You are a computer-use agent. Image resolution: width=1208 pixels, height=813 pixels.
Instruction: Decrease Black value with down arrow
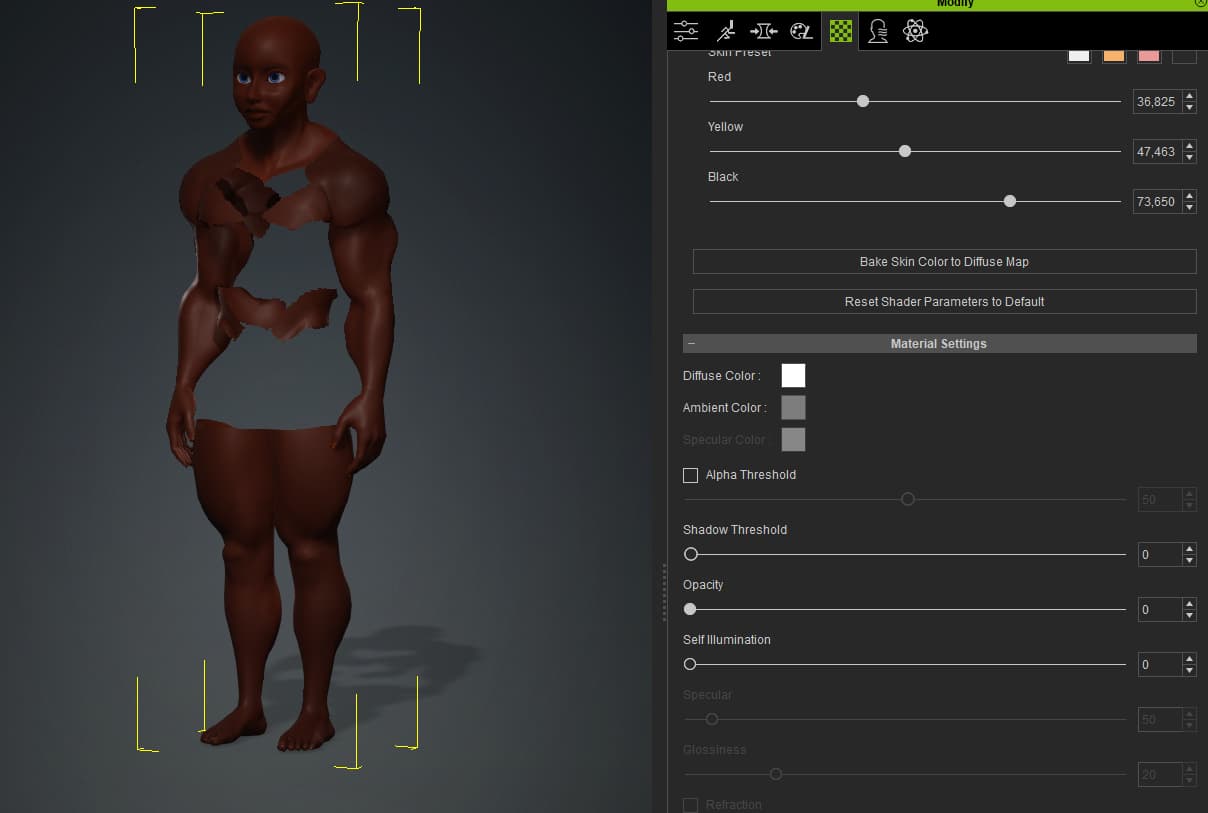pyautogui.click(x=1189, y=207)
